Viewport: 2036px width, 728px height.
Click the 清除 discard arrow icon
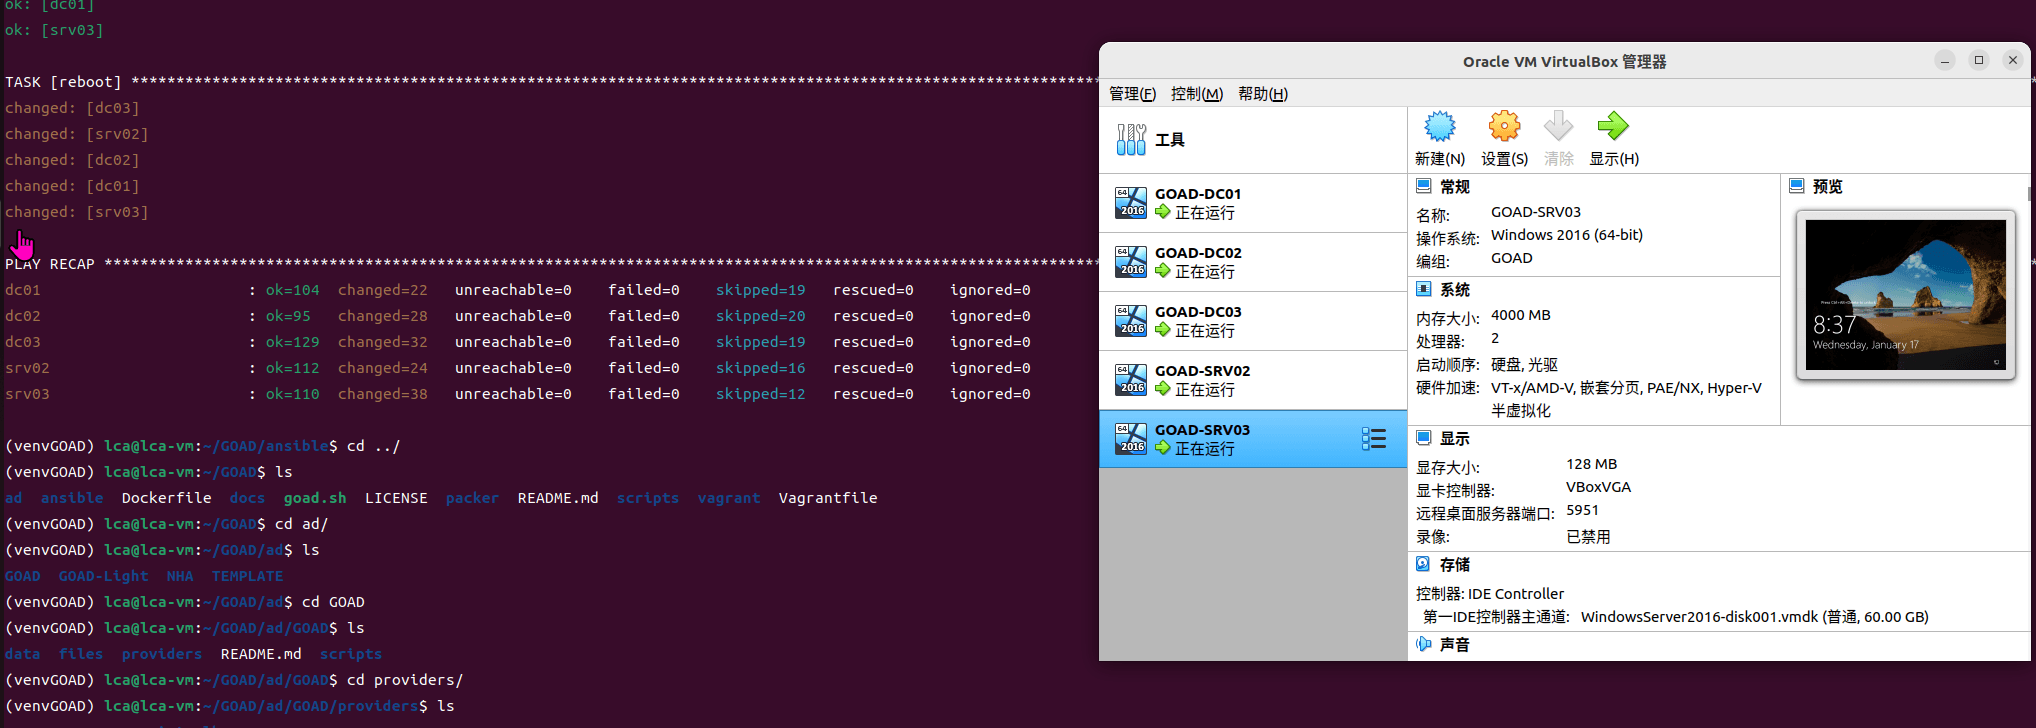1558,127
